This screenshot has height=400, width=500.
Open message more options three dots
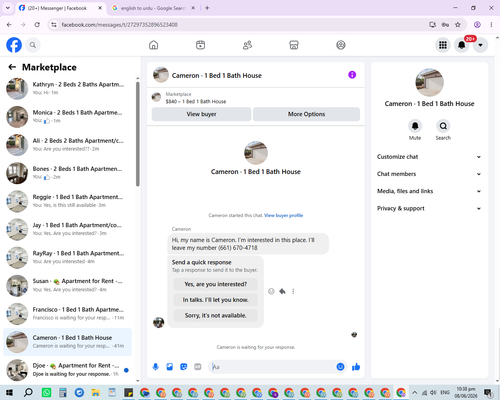coord(293,291)
